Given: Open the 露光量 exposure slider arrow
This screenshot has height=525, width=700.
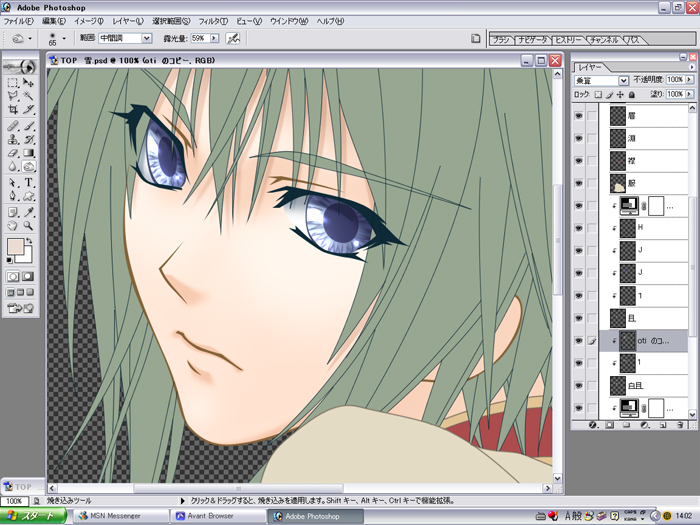Looking at the screenshot, I should coord(215,38).
